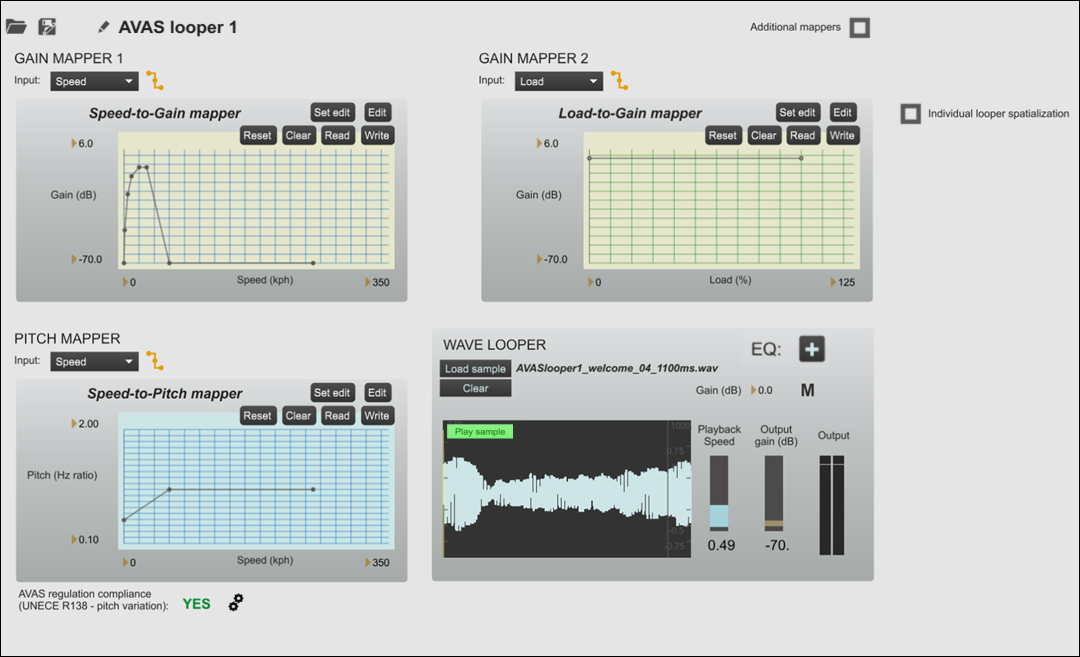Click the Load-to-Gain curve graph
Image resolution: width=1080 pixels, height=657 pixels.
point(721,200)
